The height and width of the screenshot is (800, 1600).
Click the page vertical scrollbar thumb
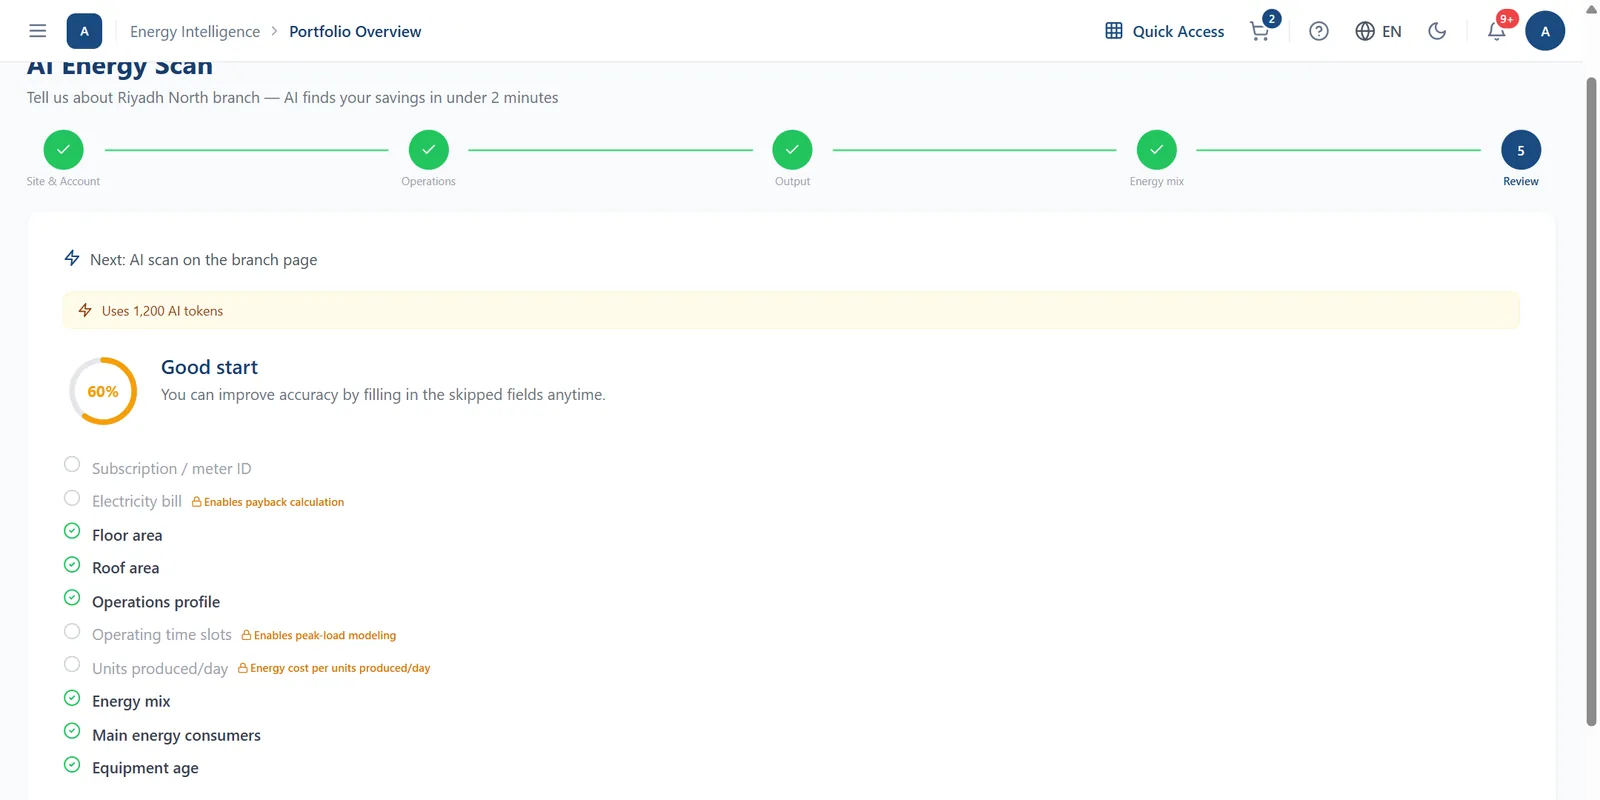1591,400
